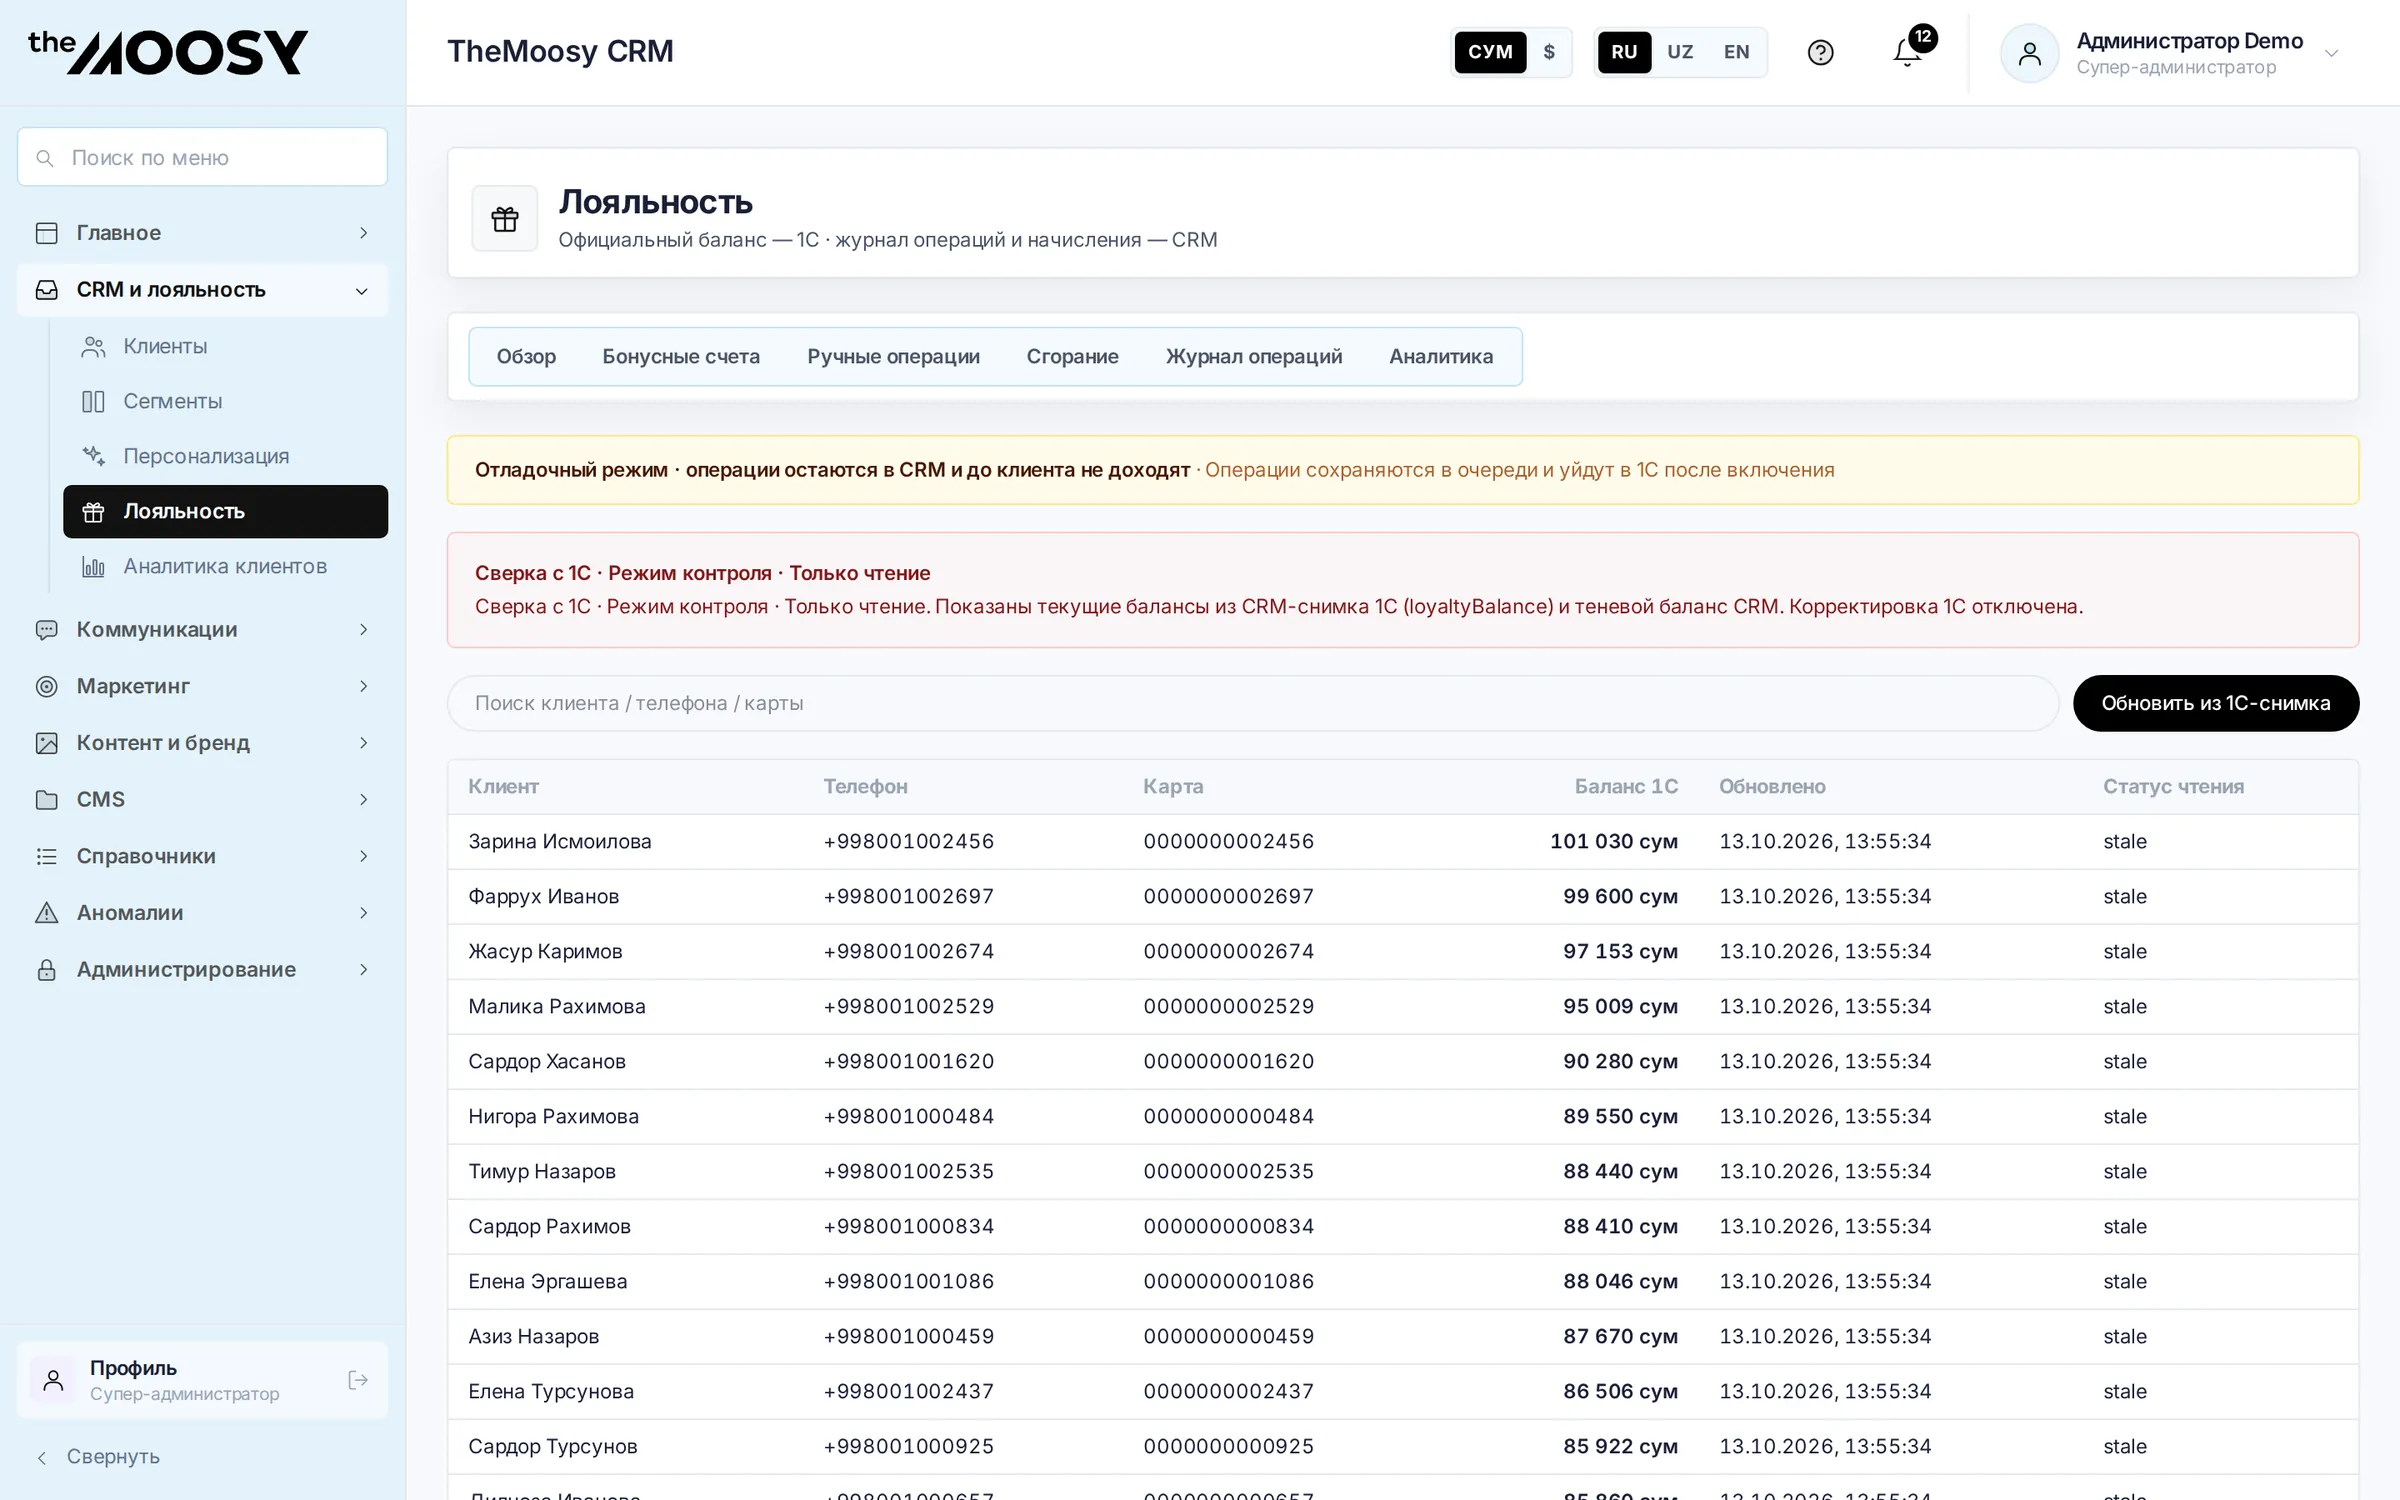This screenshot has width=2400, height=1500.
Task: Click Обновить из 1С-снимка button
Action: click(x=2215, y=703)
